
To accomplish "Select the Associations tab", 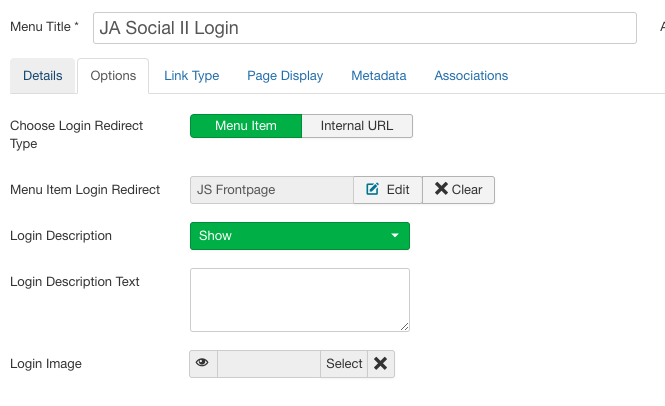I will [x=471, y=76].
